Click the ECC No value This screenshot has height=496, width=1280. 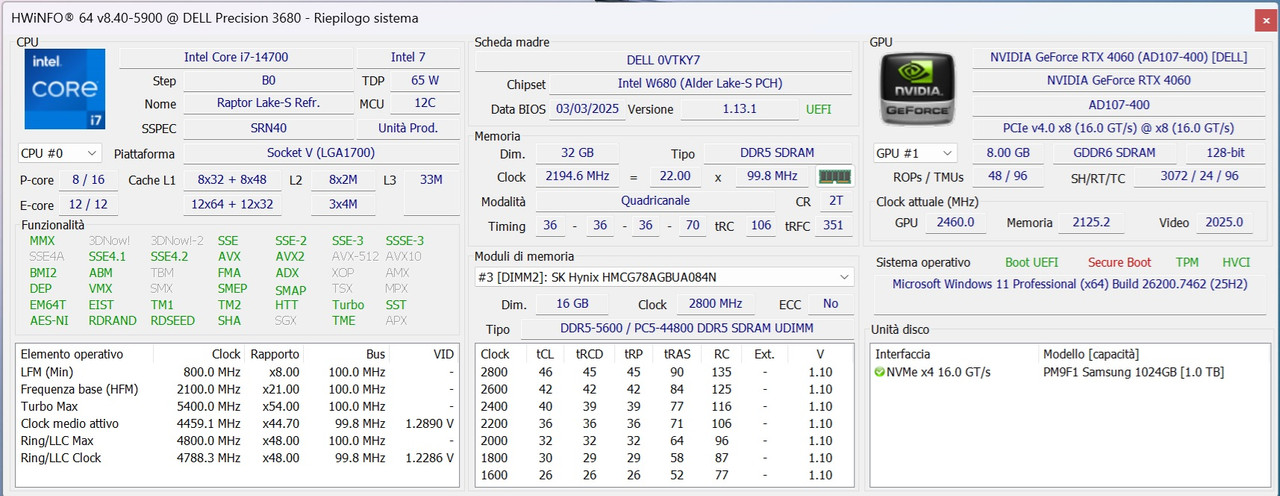pos(831,304)
